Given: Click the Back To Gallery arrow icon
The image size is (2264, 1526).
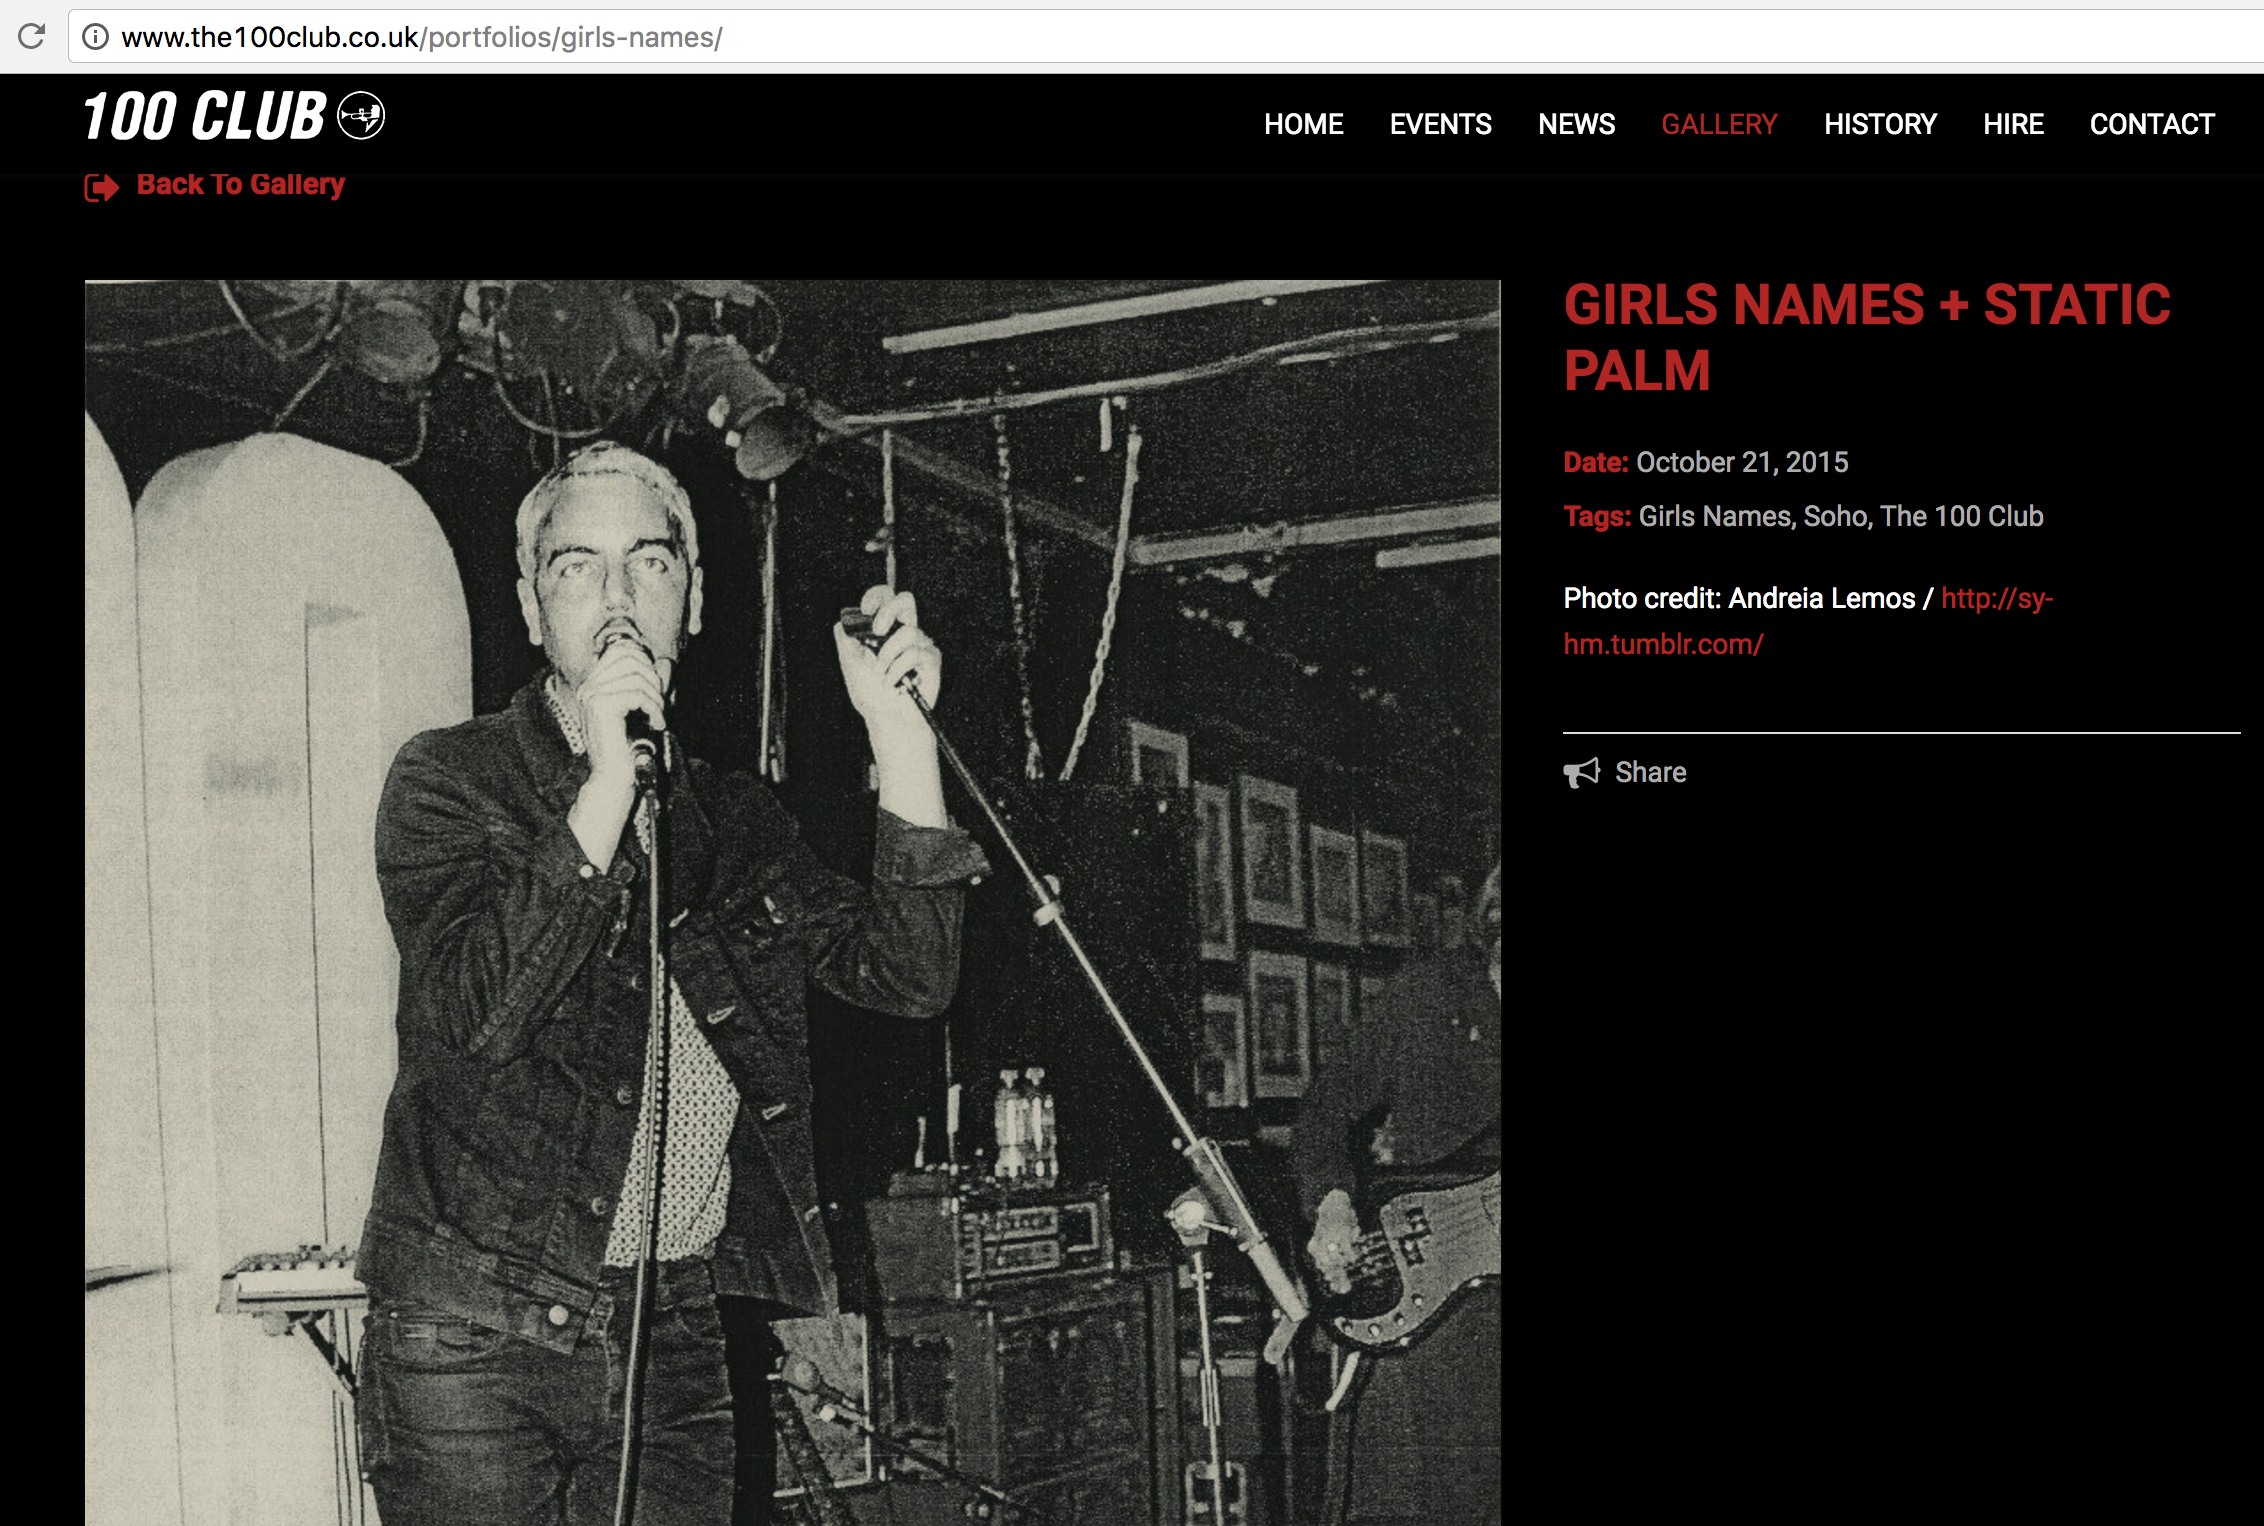Looking at the screenshot, I should [102, 187].
